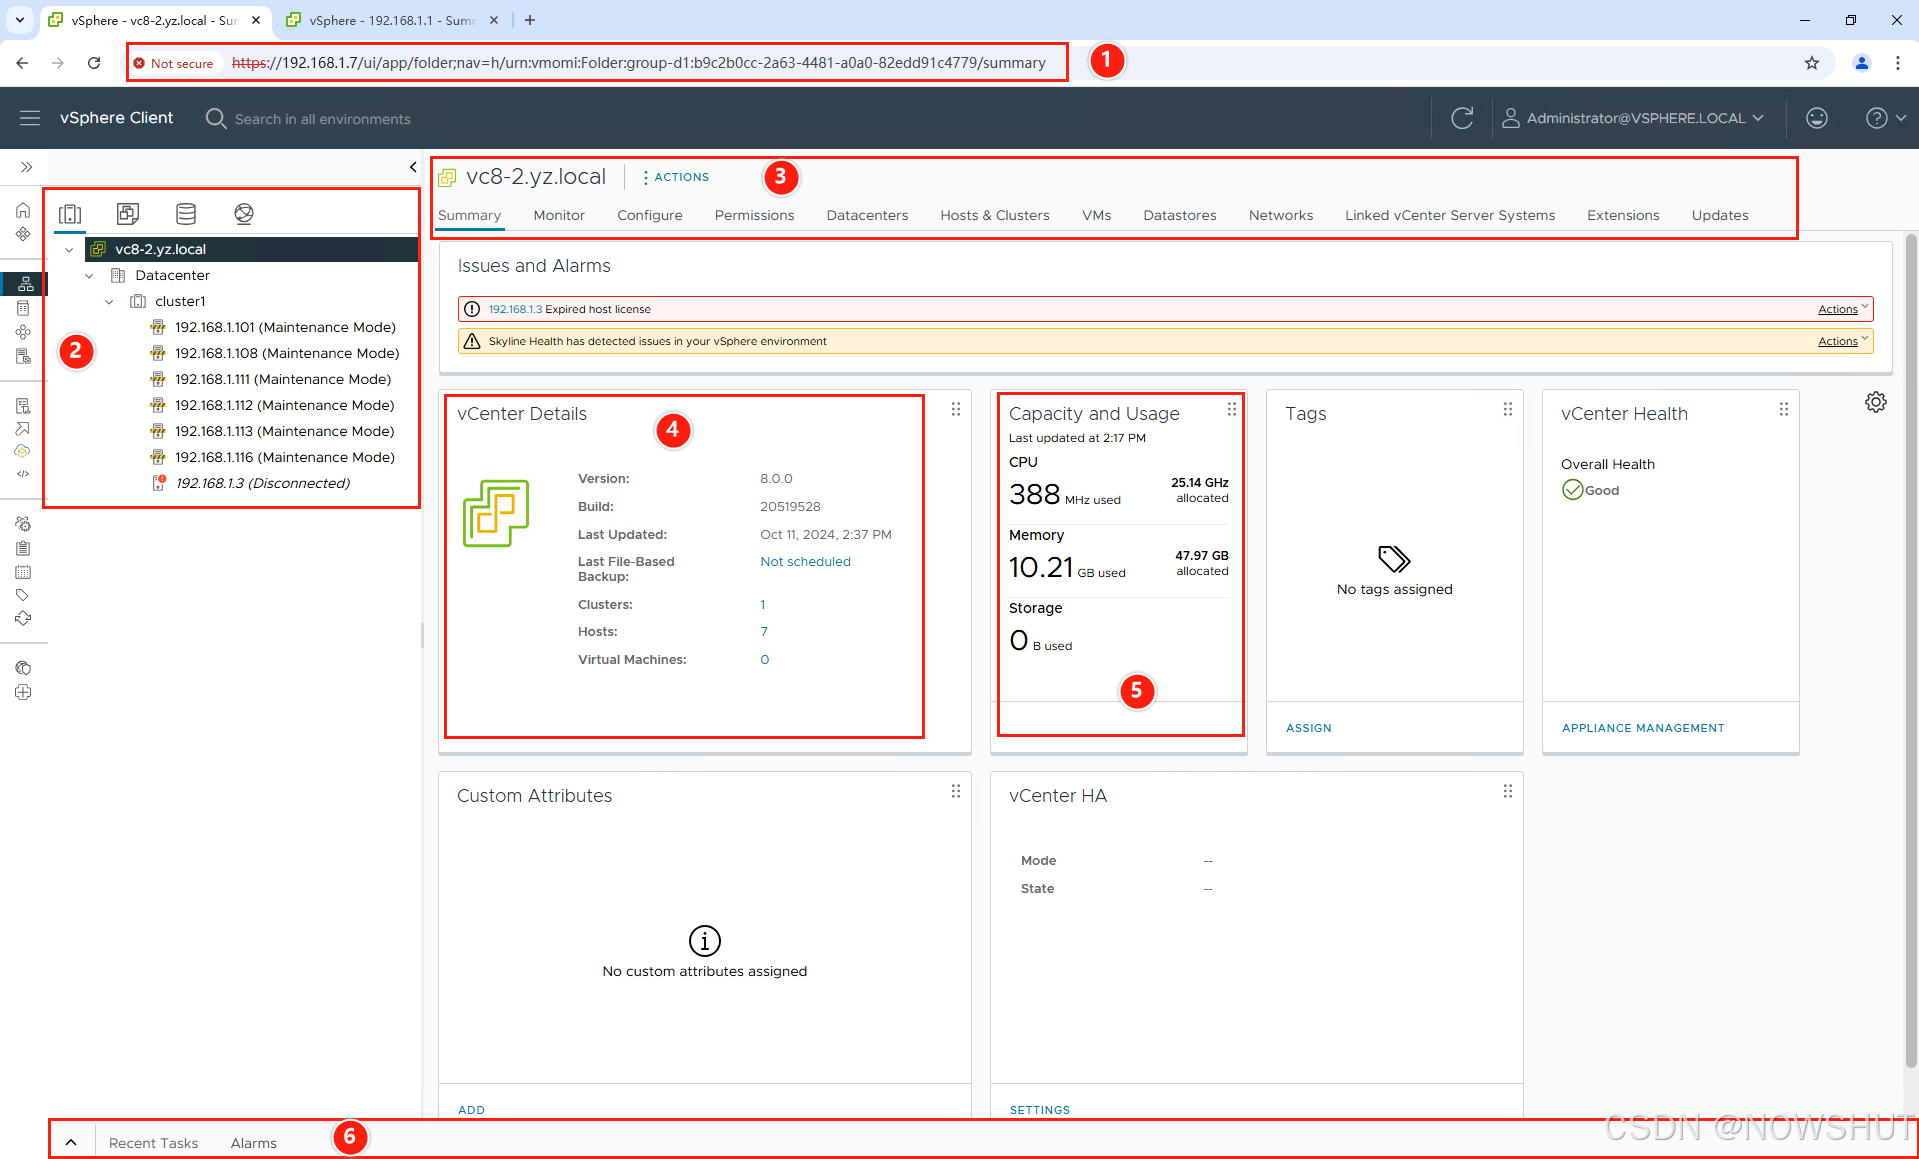
Task: Open APPLIANCE MANAGEMENT link
Action: coord(1643,728)
